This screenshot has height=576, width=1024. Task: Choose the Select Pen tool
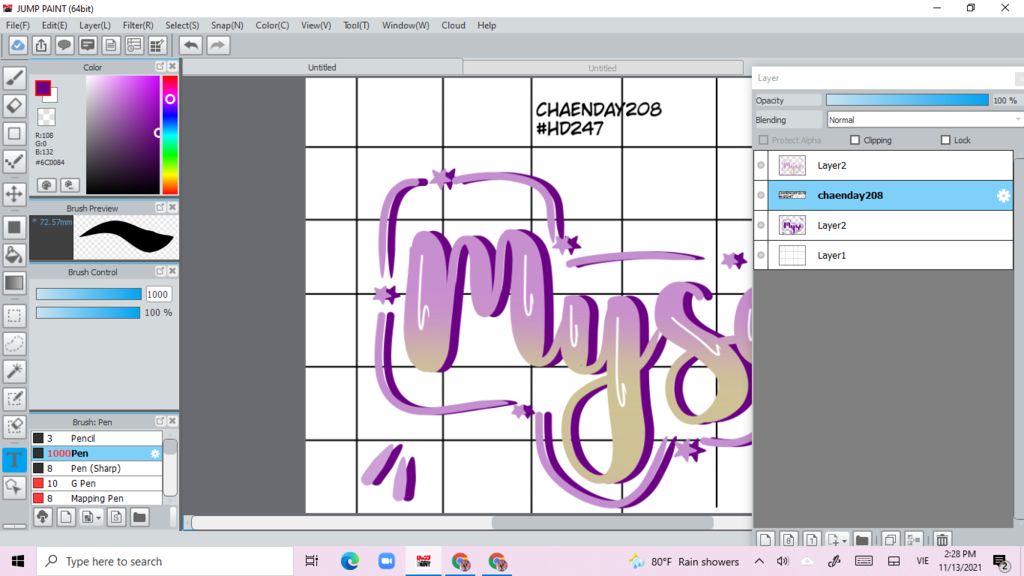pos(14,398)
